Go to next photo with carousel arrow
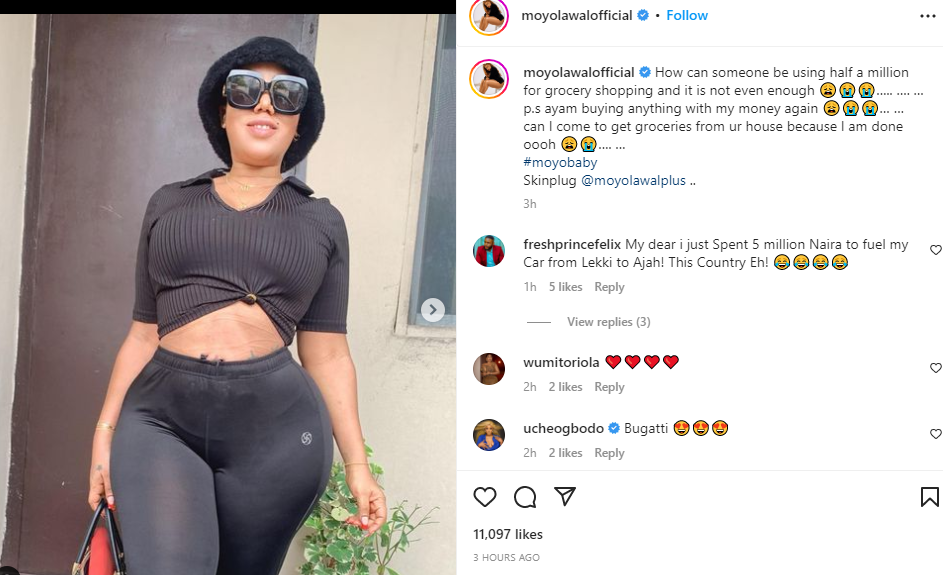The height and width of the screenshot is (575, 943). (x=432, y=310)
